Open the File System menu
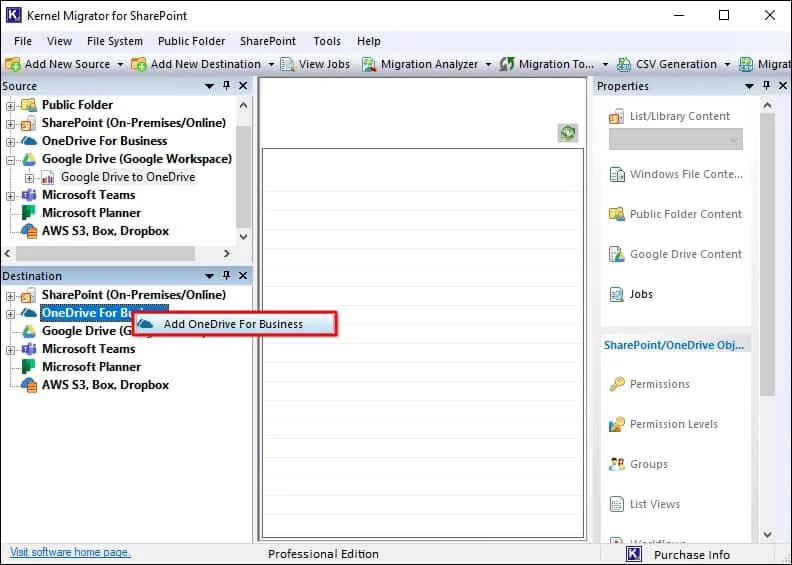792x565 pixels. point(115,41)
